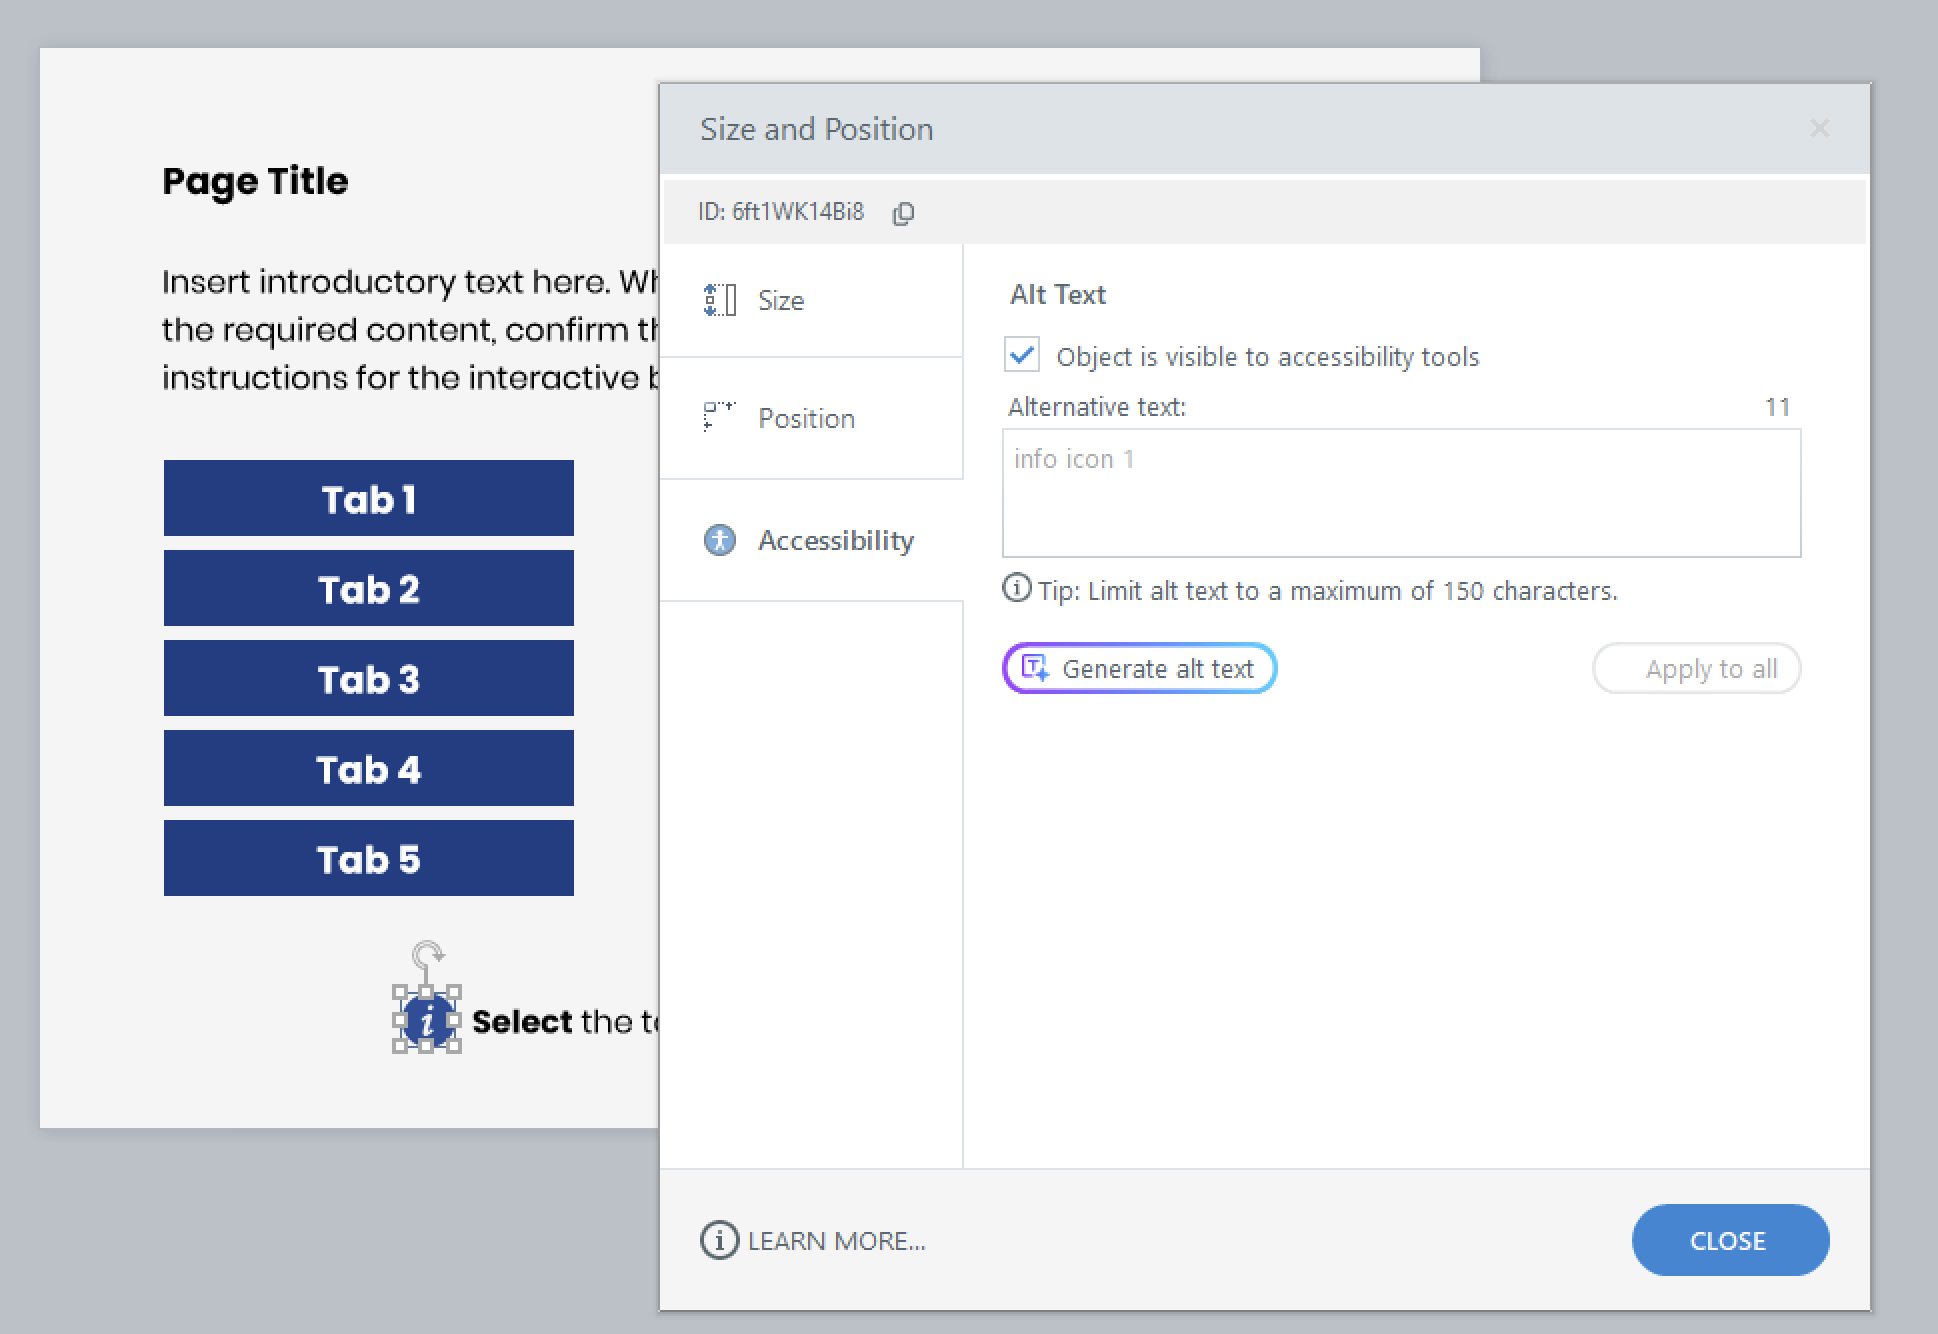Select the Tab 3 button on slide
The width and height of the screenshot is (1938, 1334).
pyautogui.click(x=368, y=679)
